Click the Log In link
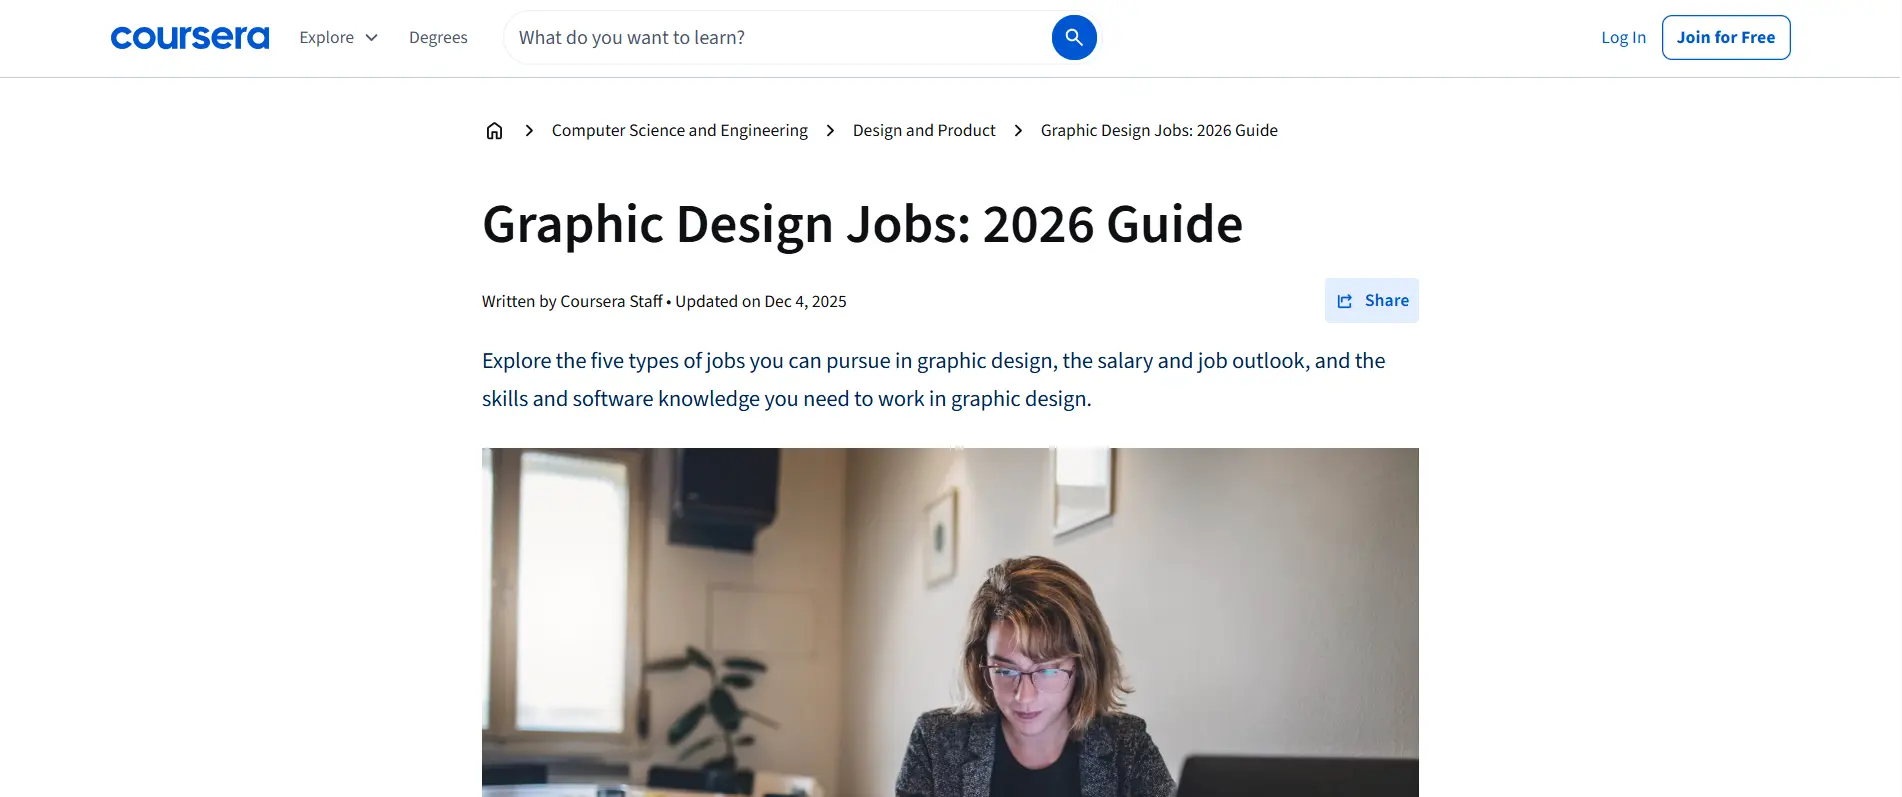This screenshot has width=1902, height=797. (1623, 38)
